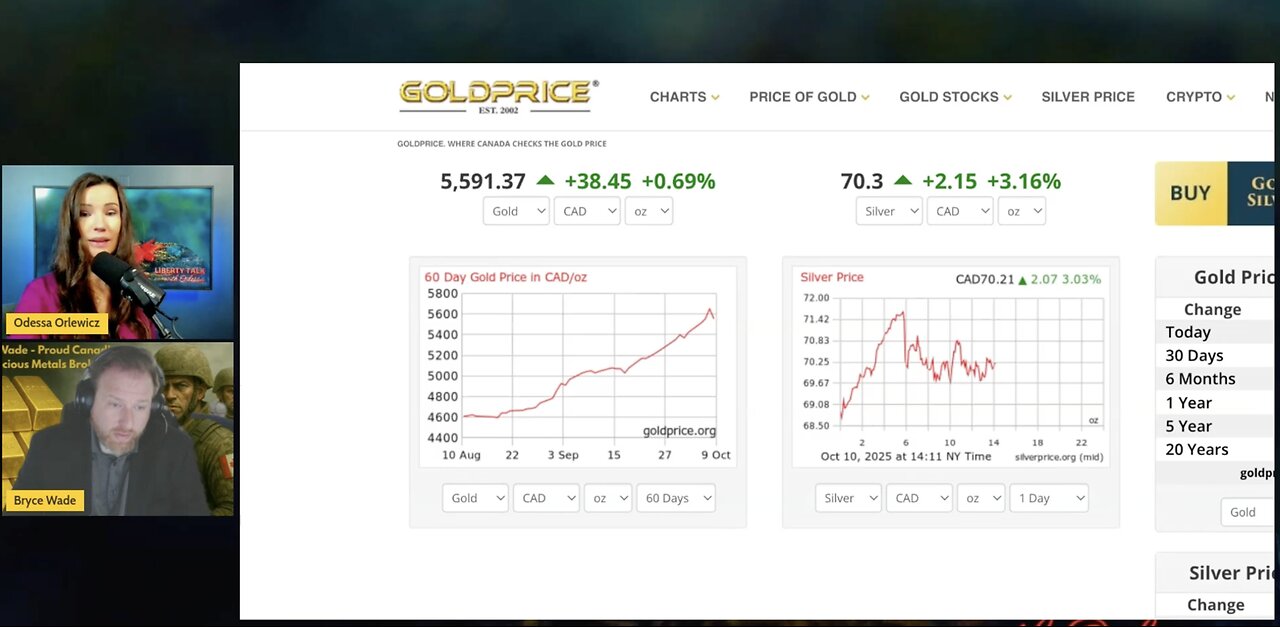
Task: Open the Gold metal dropdown under 5,591.37
Action: click(x=516, y=211)
